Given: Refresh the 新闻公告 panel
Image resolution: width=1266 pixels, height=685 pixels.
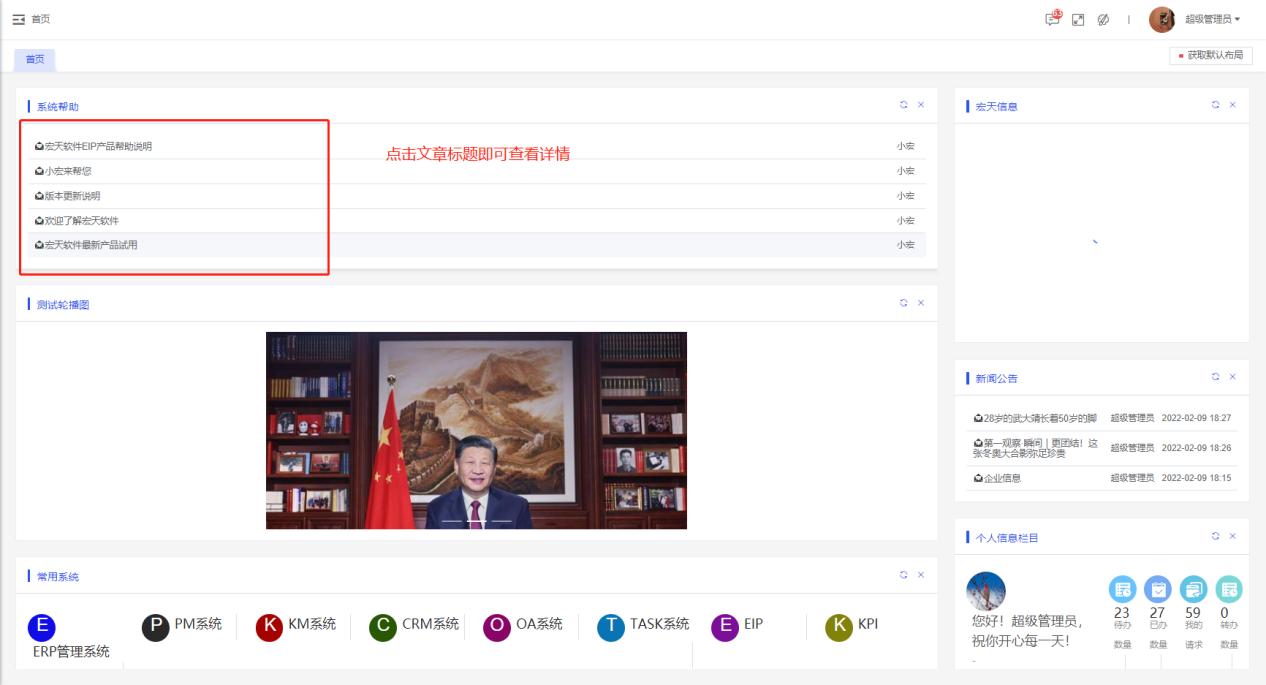Looking at the screenshot, I should pyautogui.click(x=1215, y=377).
